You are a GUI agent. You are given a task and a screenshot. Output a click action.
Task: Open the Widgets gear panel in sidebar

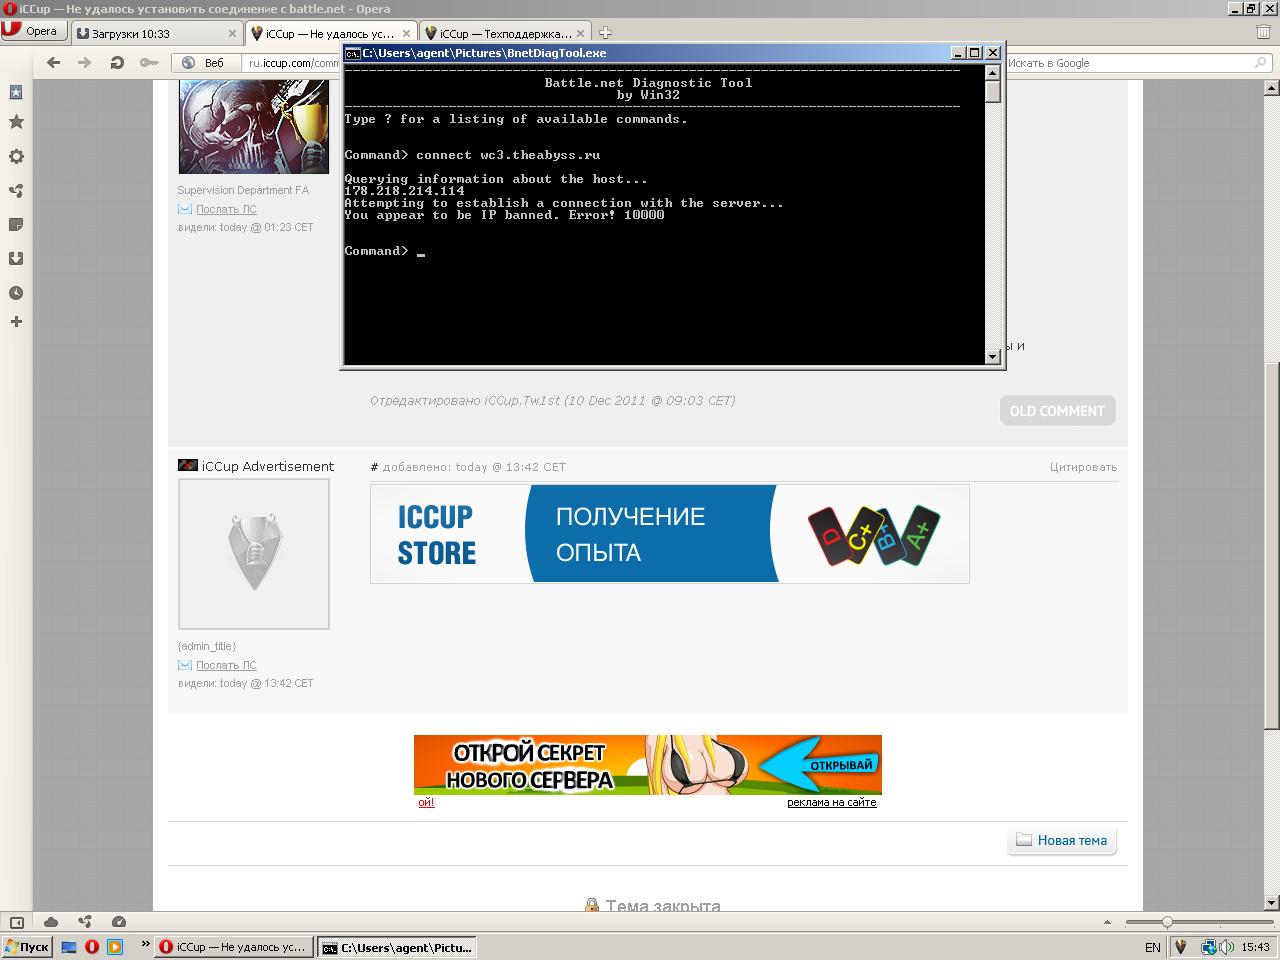(16, 156)
